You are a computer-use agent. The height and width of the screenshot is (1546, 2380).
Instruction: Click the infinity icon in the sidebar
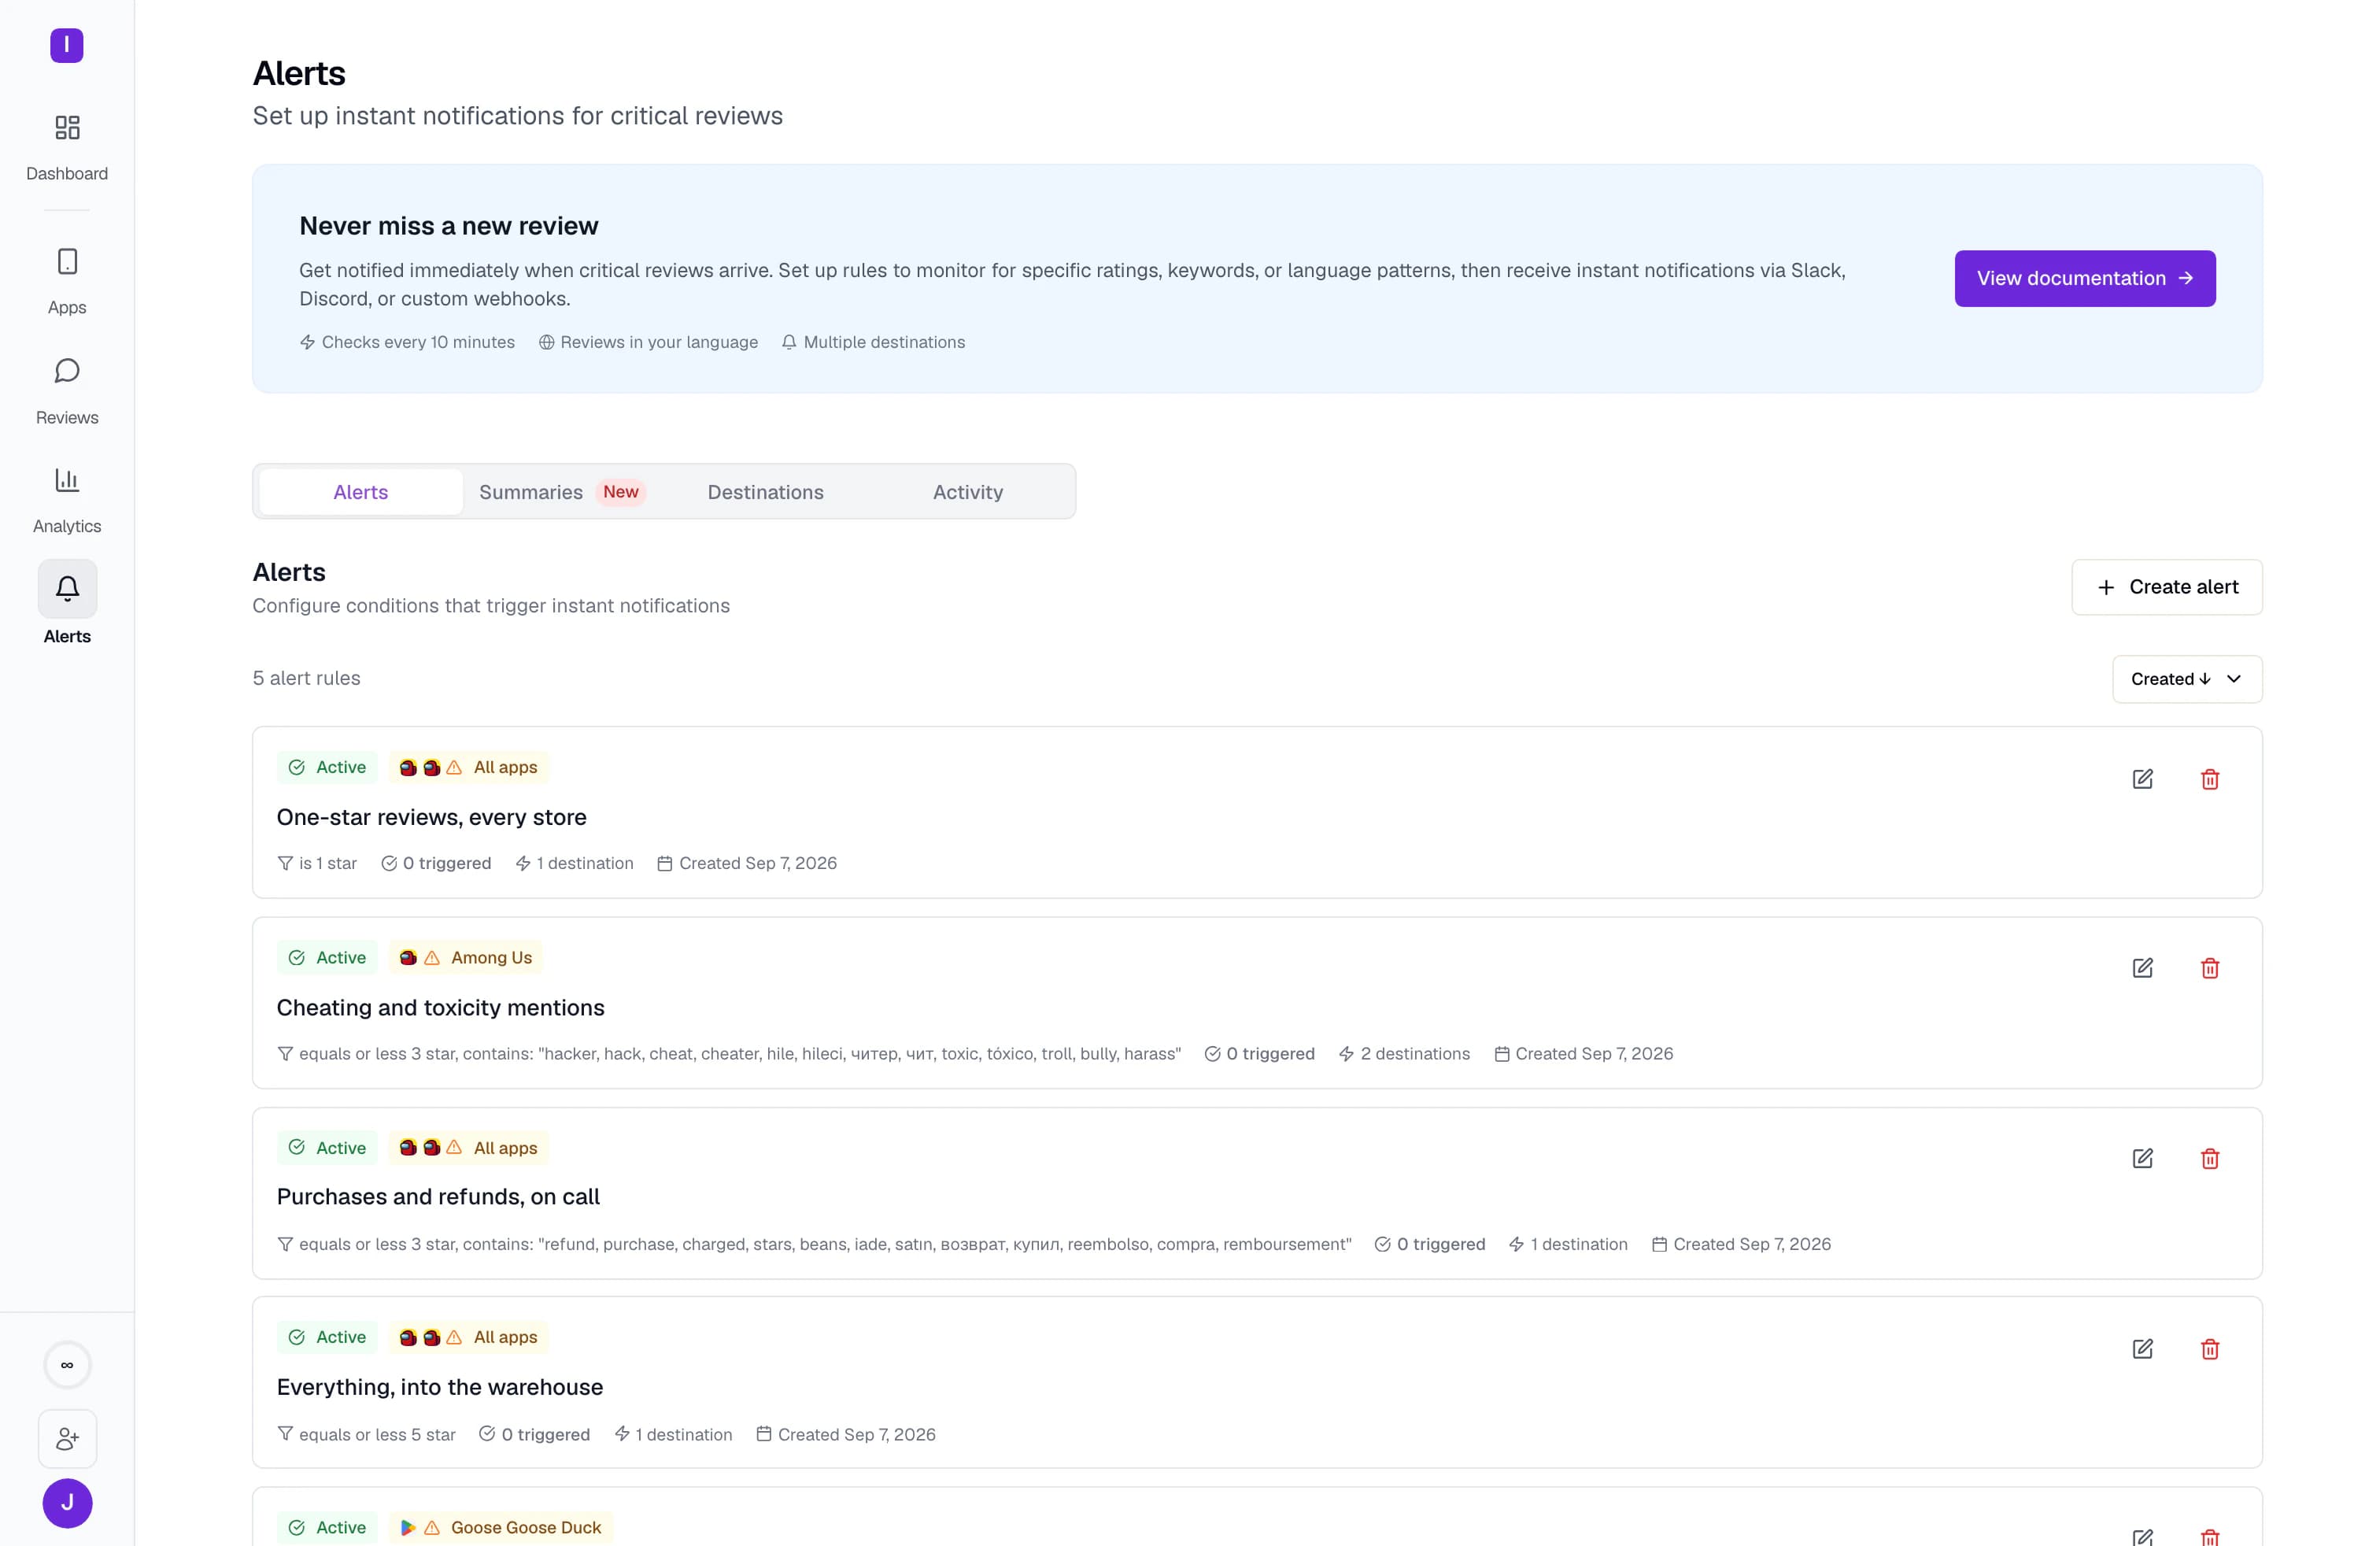(x=67, y=1365)
